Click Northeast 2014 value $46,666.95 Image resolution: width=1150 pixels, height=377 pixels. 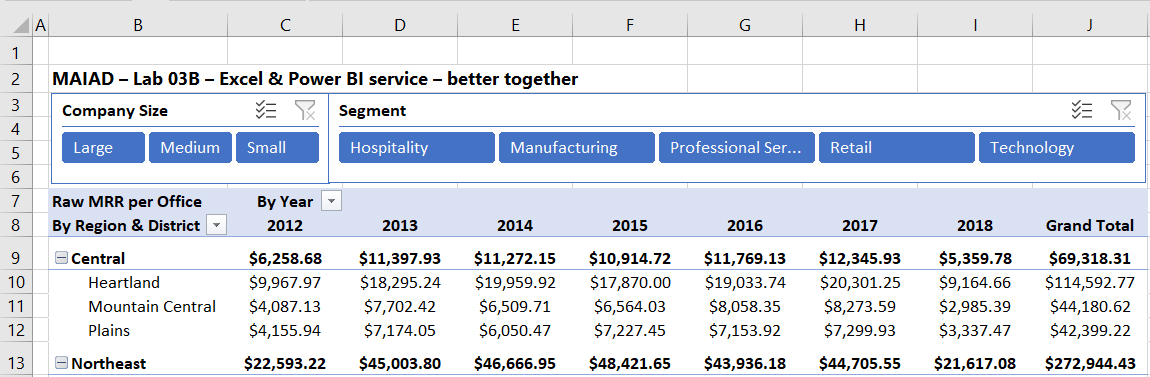pyautogui.click(x=515, y=363)
